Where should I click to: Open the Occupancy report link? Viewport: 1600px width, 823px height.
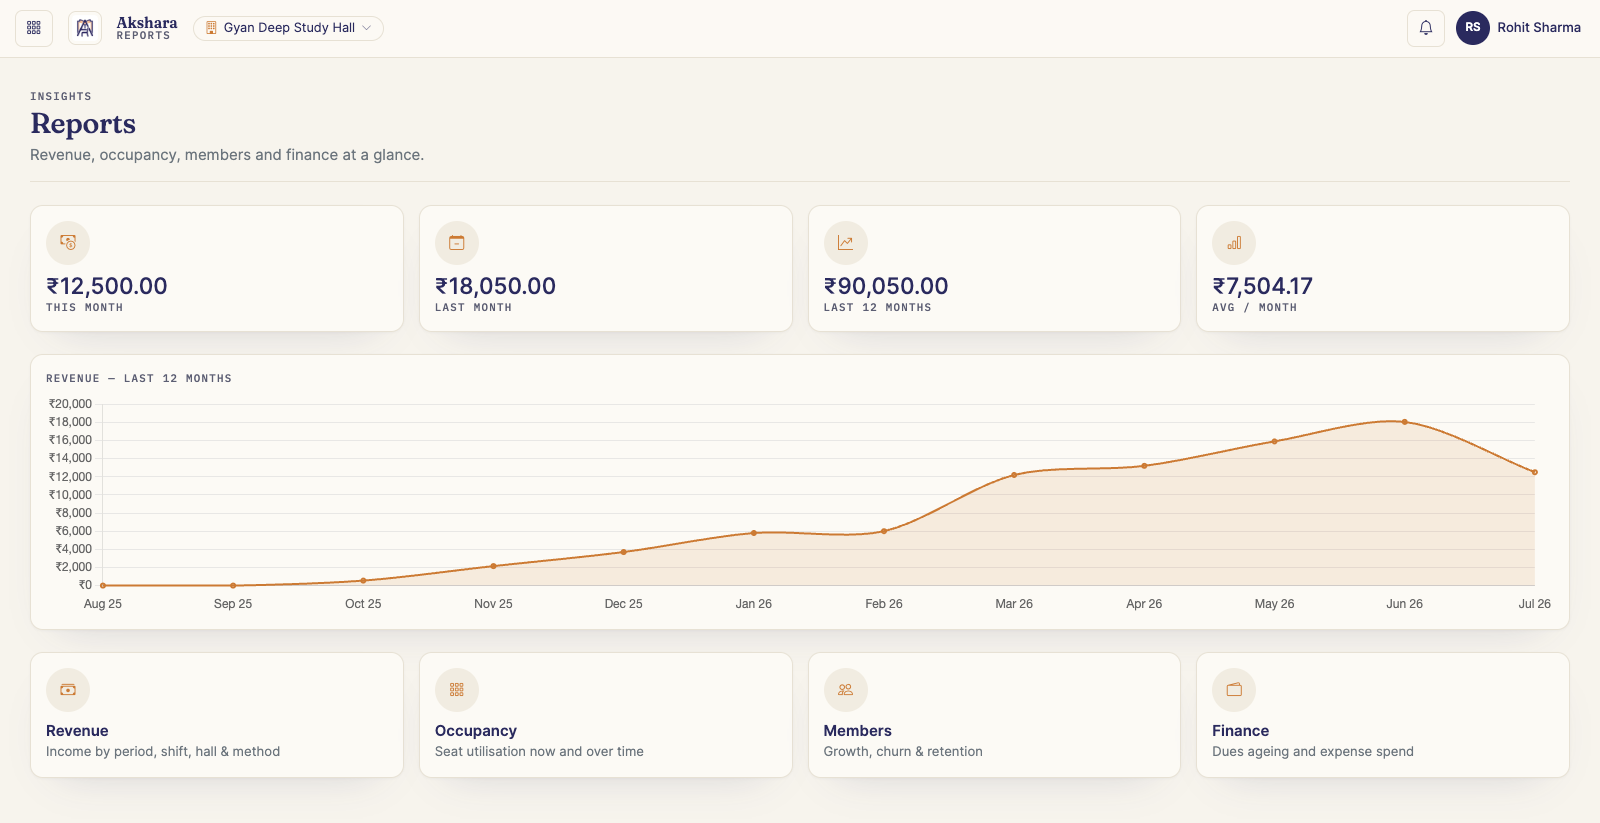(x=606, y=715)
